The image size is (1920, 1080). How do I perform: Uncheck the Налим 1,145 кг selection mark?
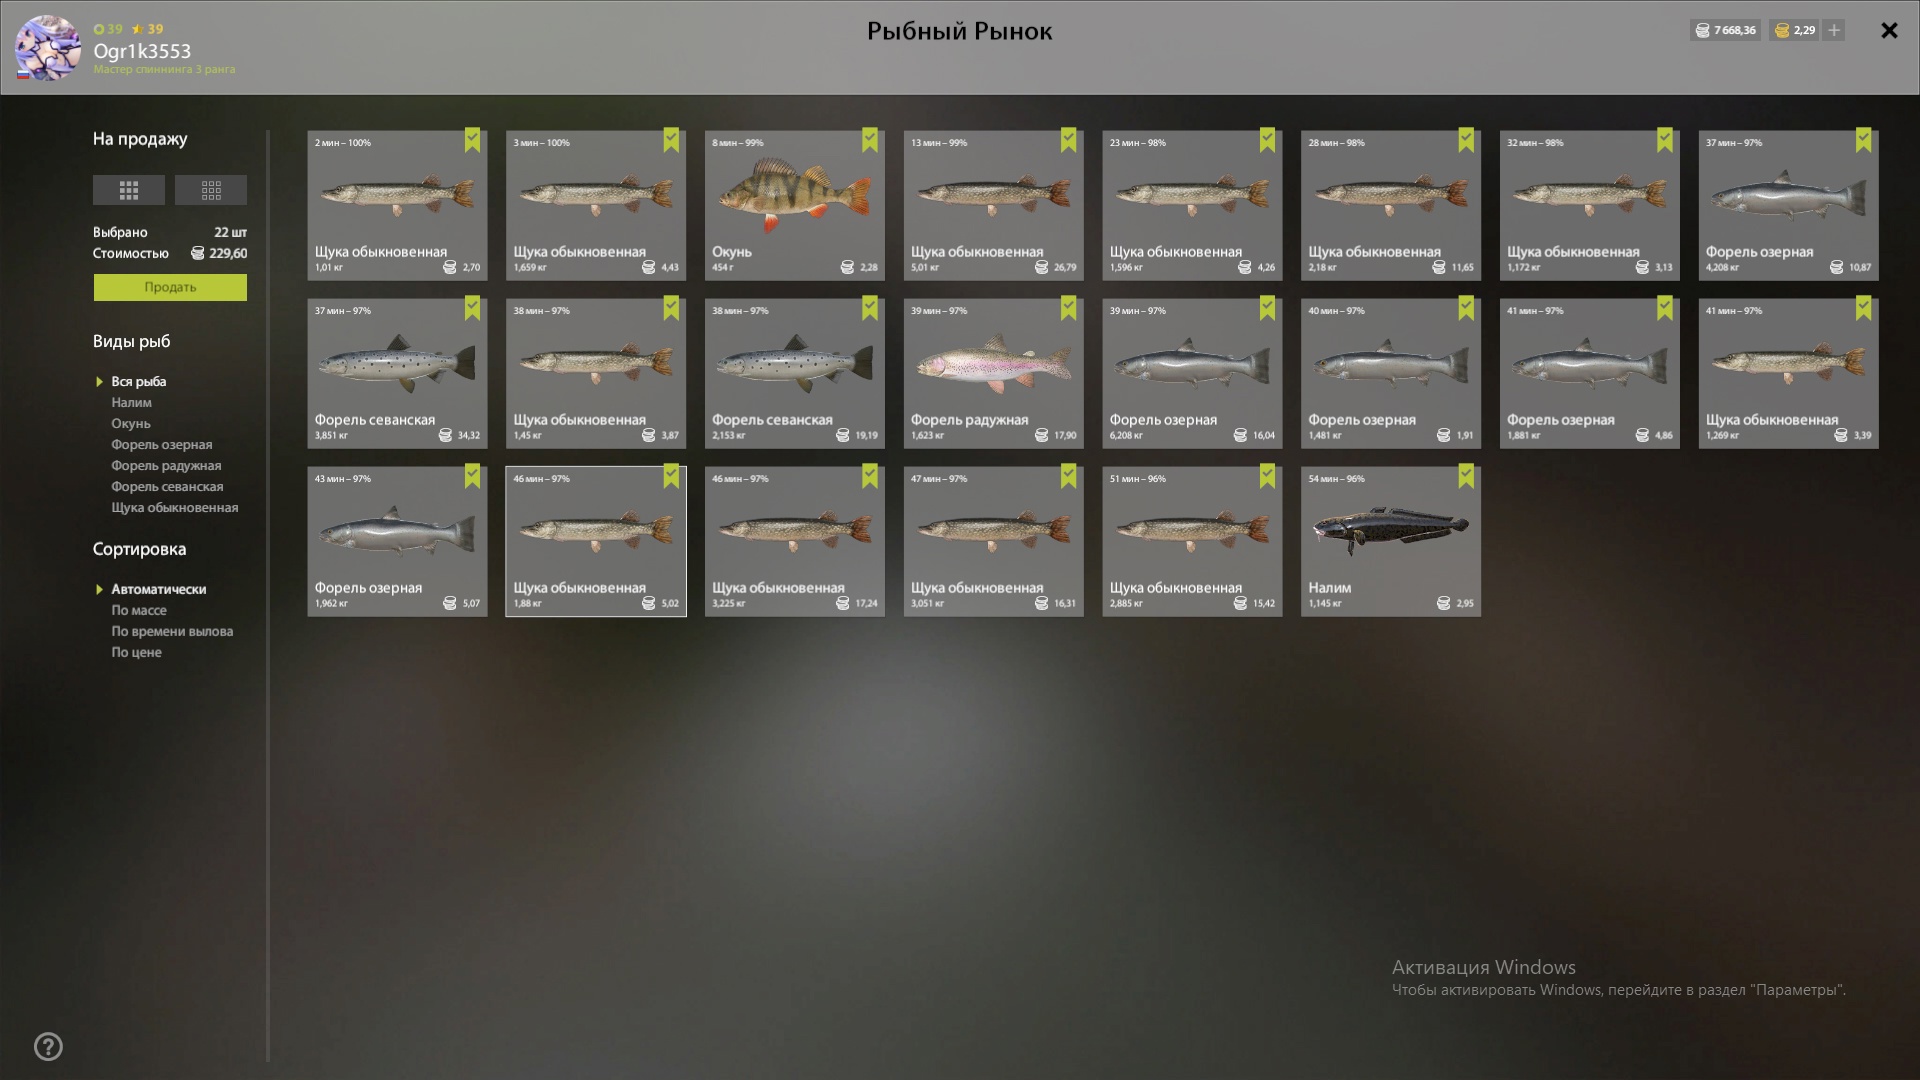point(1466,476)
